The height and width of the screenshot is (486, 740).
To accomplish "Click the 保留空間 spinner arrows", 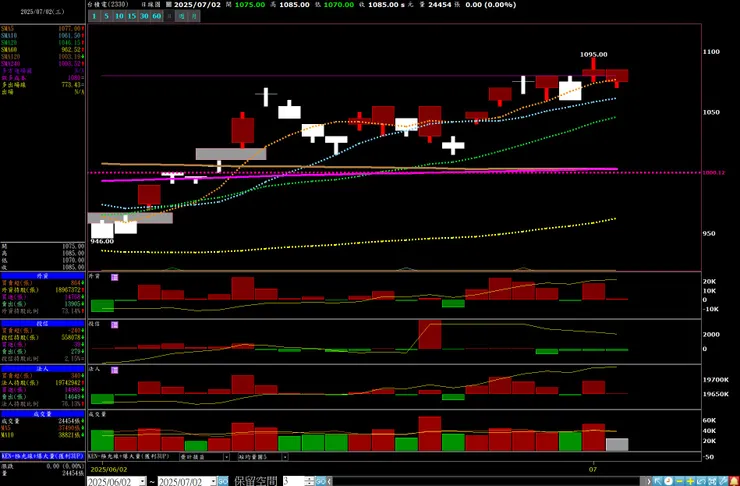I will 310,481.
